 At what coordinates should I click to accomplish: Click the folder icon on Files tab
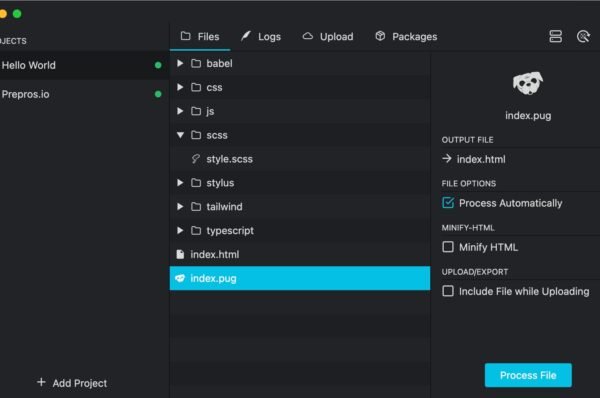coord(186,36)
